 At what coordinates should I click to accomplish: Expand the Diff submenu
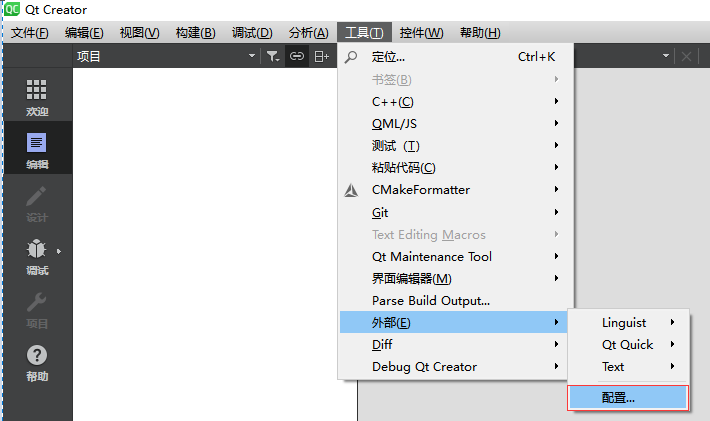(453, 344)
